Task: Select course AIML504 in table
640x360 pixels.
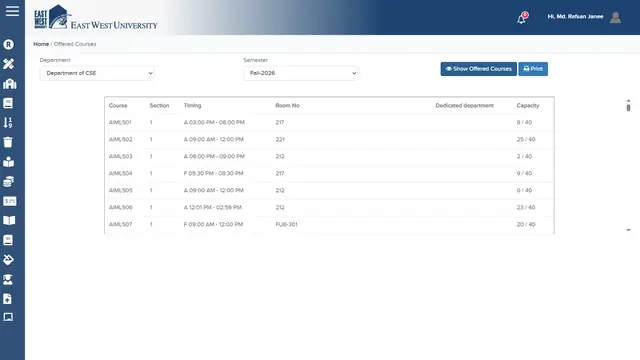Action: (x=120, y=173)
